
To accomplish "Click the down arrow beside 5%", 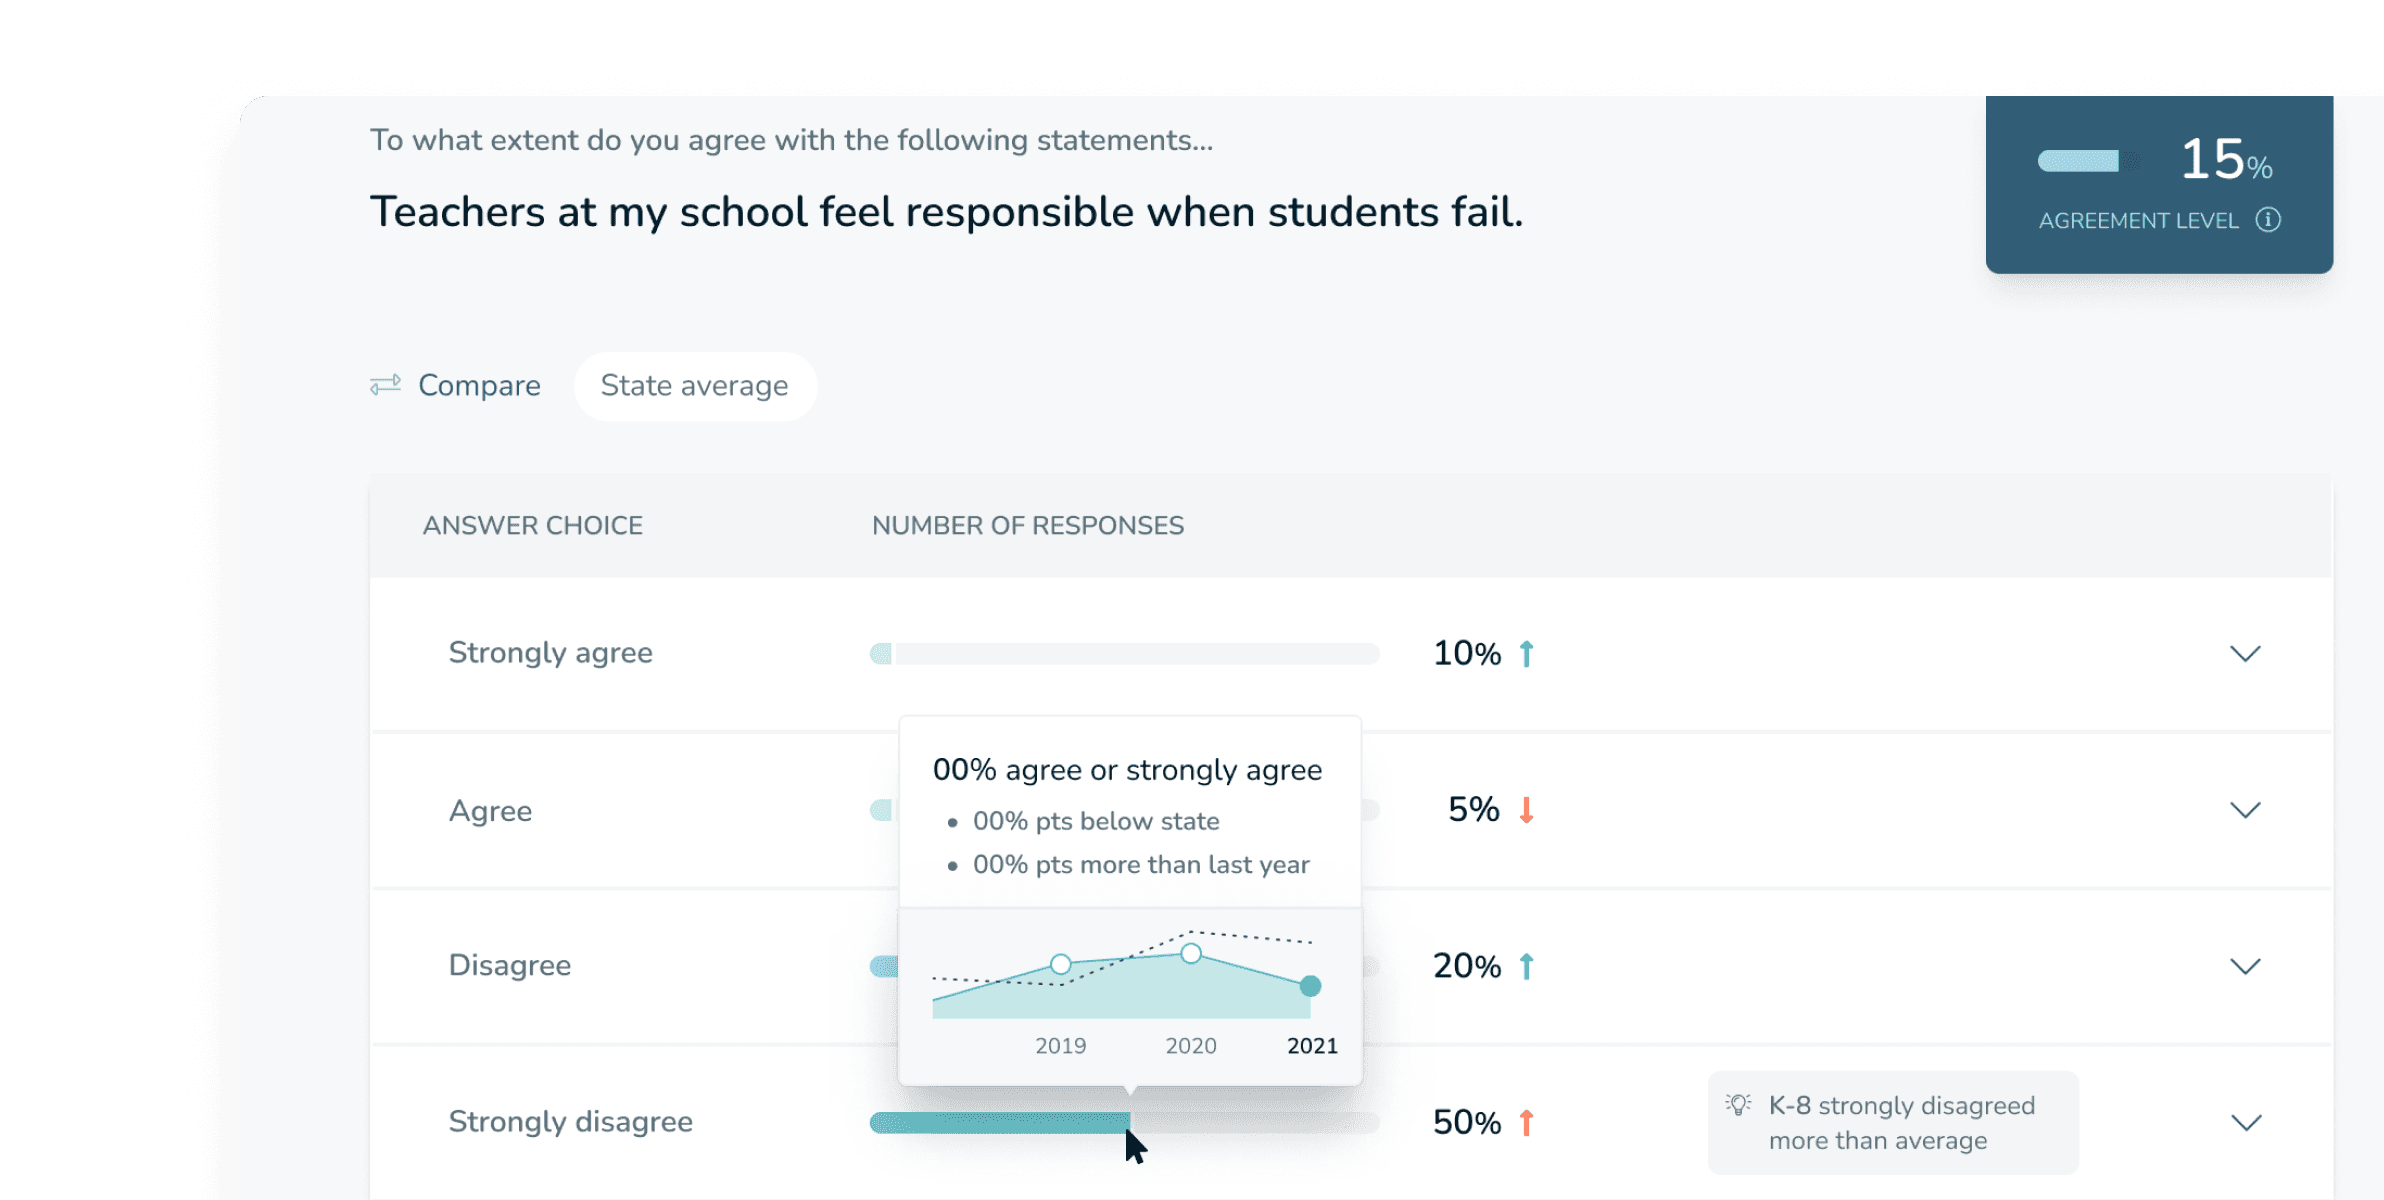I will 1527,809.
